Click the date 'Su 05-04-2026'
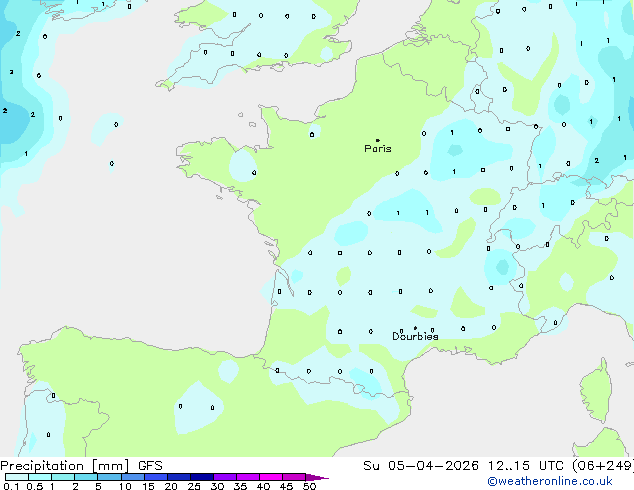Image resolution: width=634 pixels, height=490 pixels. click(421, 466)
